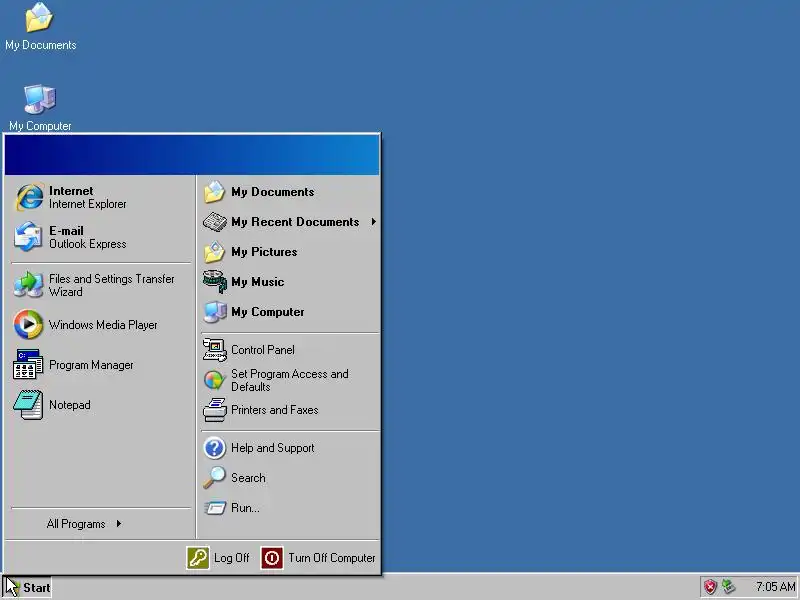Launch Files and Settings Transfer Wizard icon
800x600 pixels.
[29, 285]
